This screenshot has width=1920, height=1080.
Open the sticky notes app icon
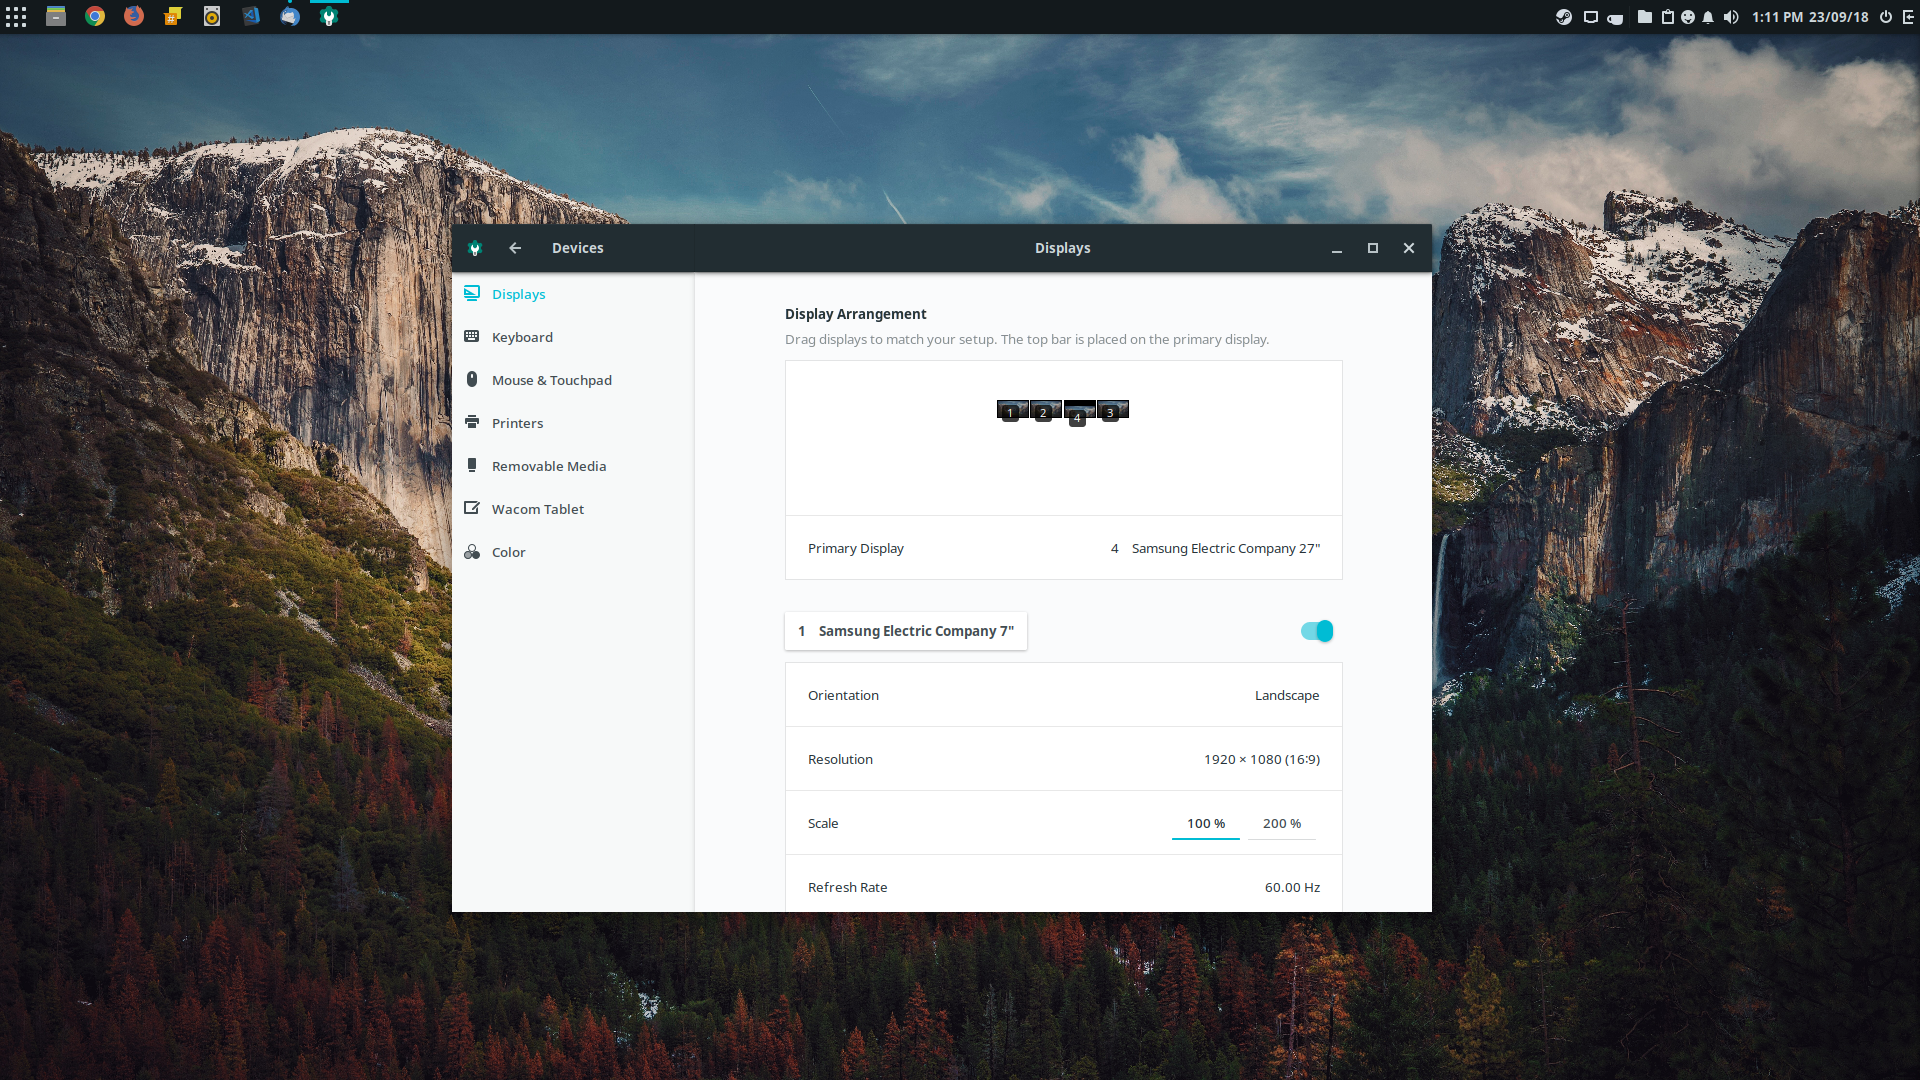(173, 16)
